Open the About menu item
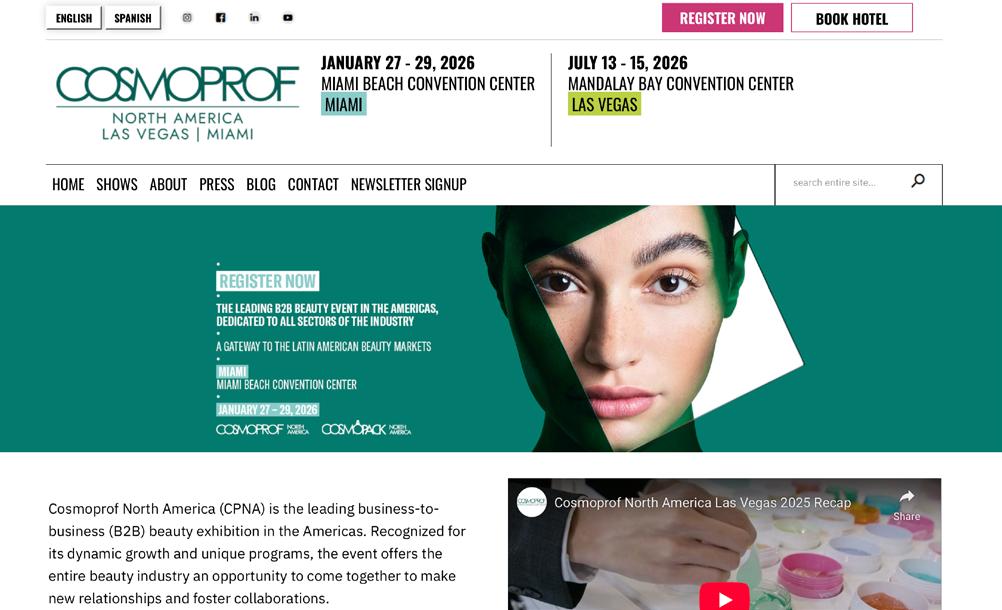This screenshot has height=610, width=1002. click(168, 185)
